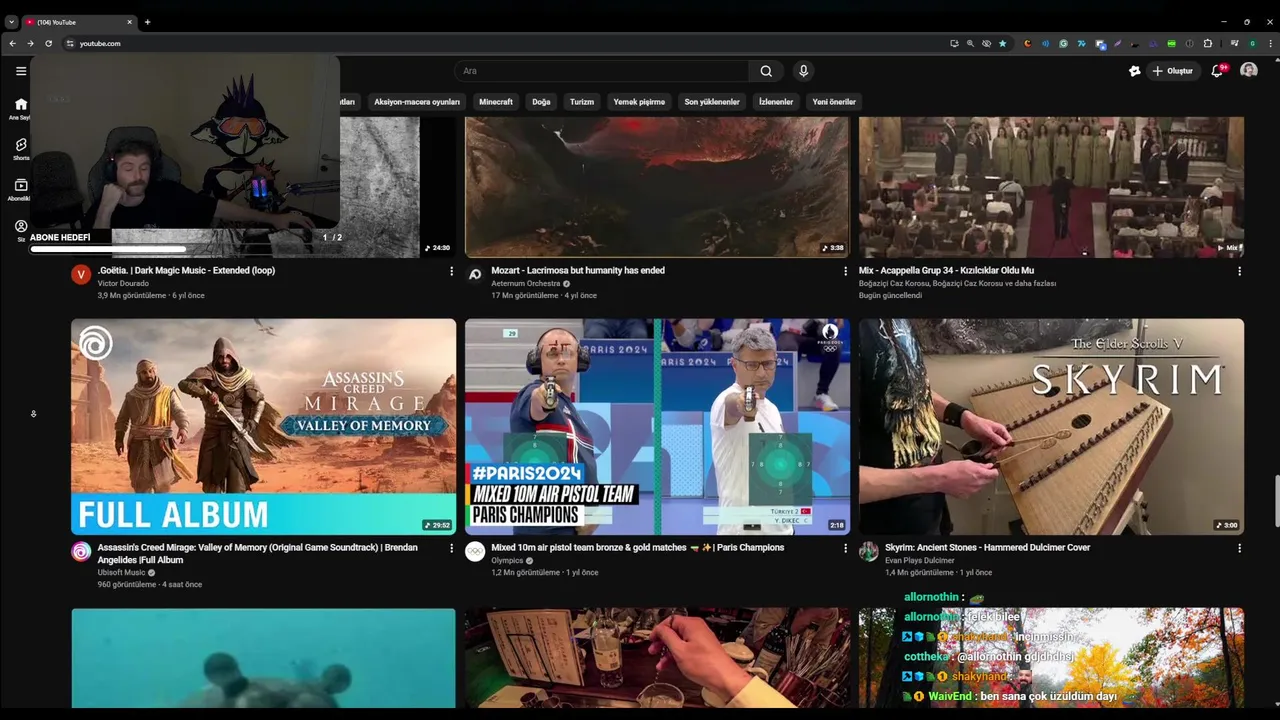Open options for Mixed 10m air pistol video

(845, 548)
